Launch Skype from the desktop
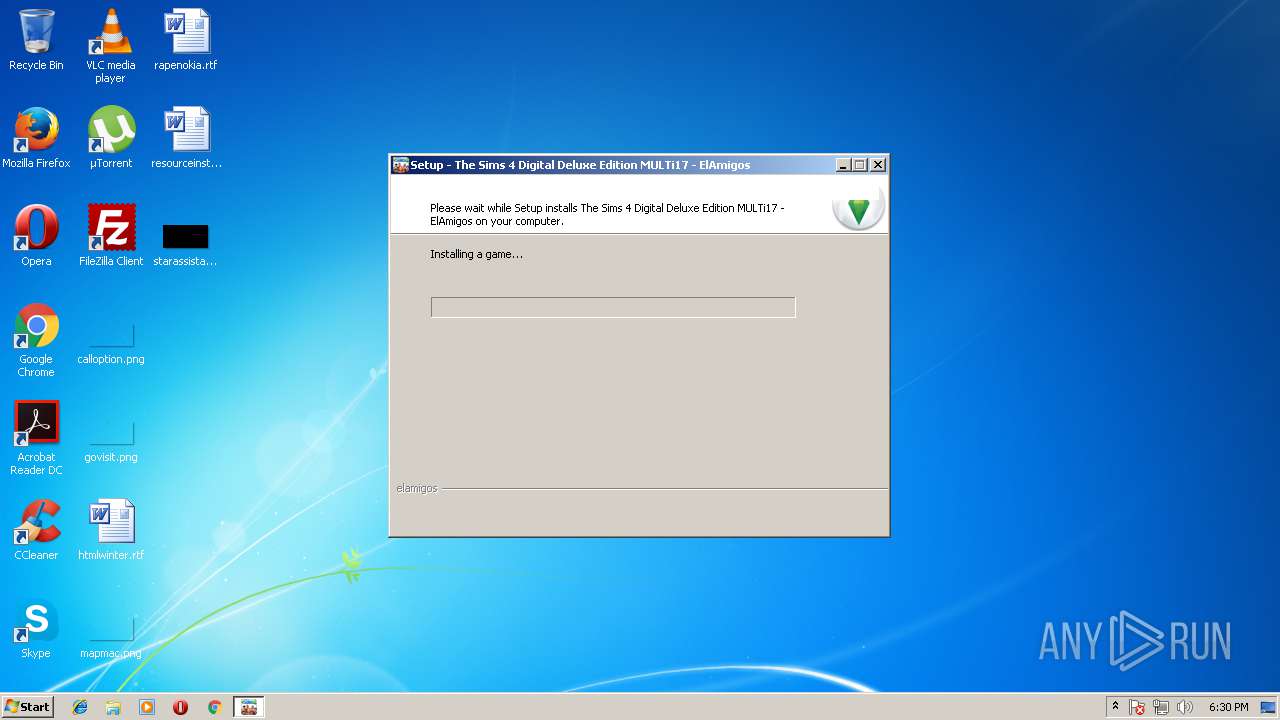The image size is (1280, 720). tap(36, 628)
